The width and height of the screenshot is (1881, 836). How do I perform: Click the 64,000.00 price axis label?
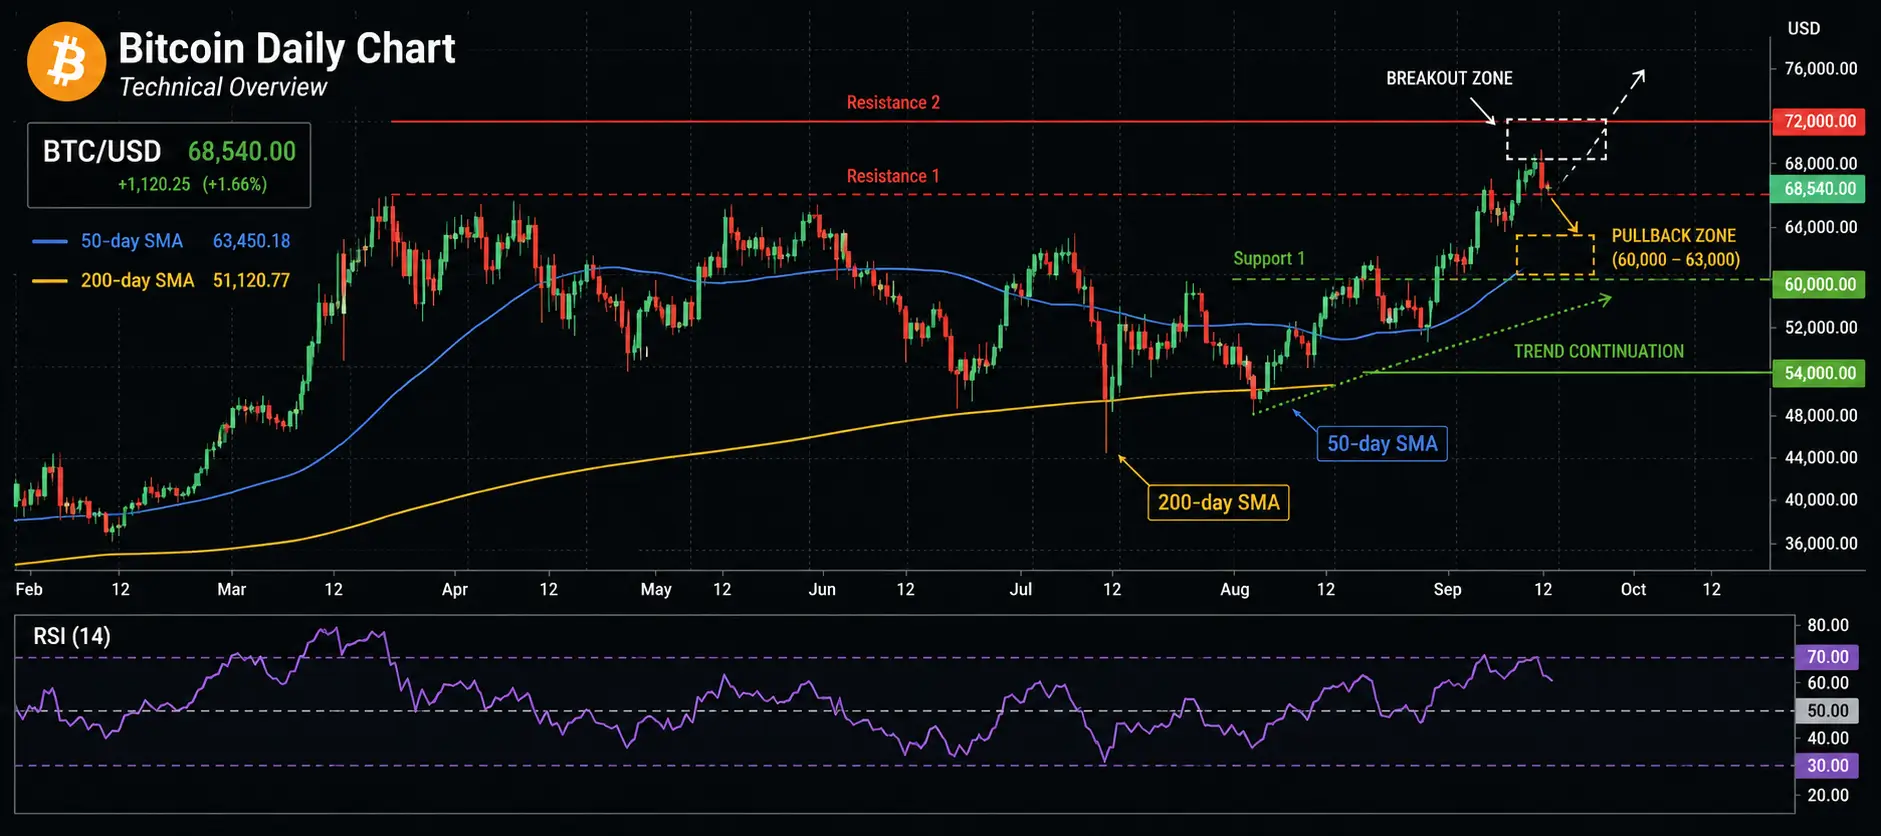pyautogui.click(x=1821, y=227)
